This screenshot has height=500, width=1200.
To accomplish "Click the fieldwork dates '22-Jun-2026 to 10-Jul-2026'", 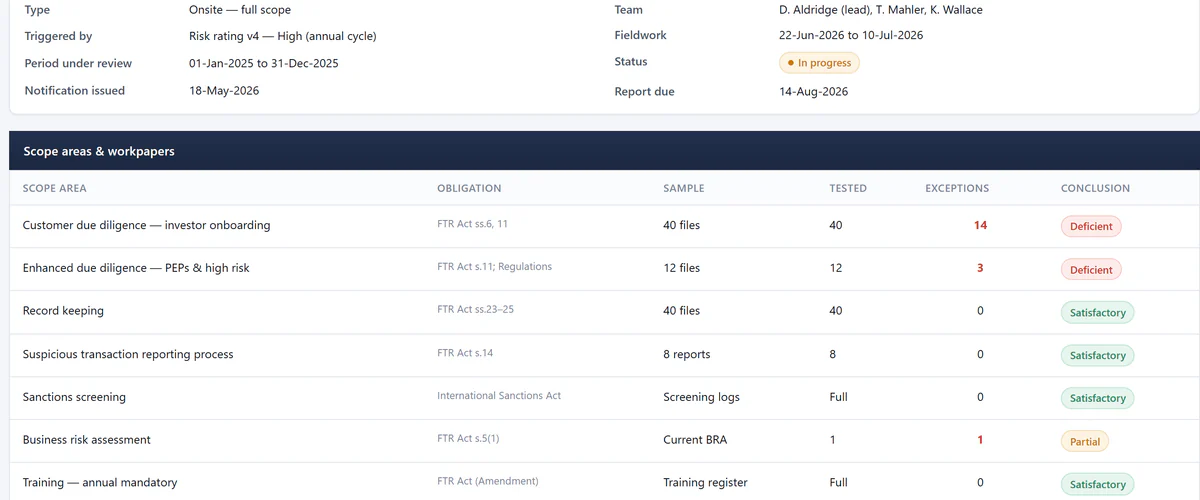I will [850, 35].
